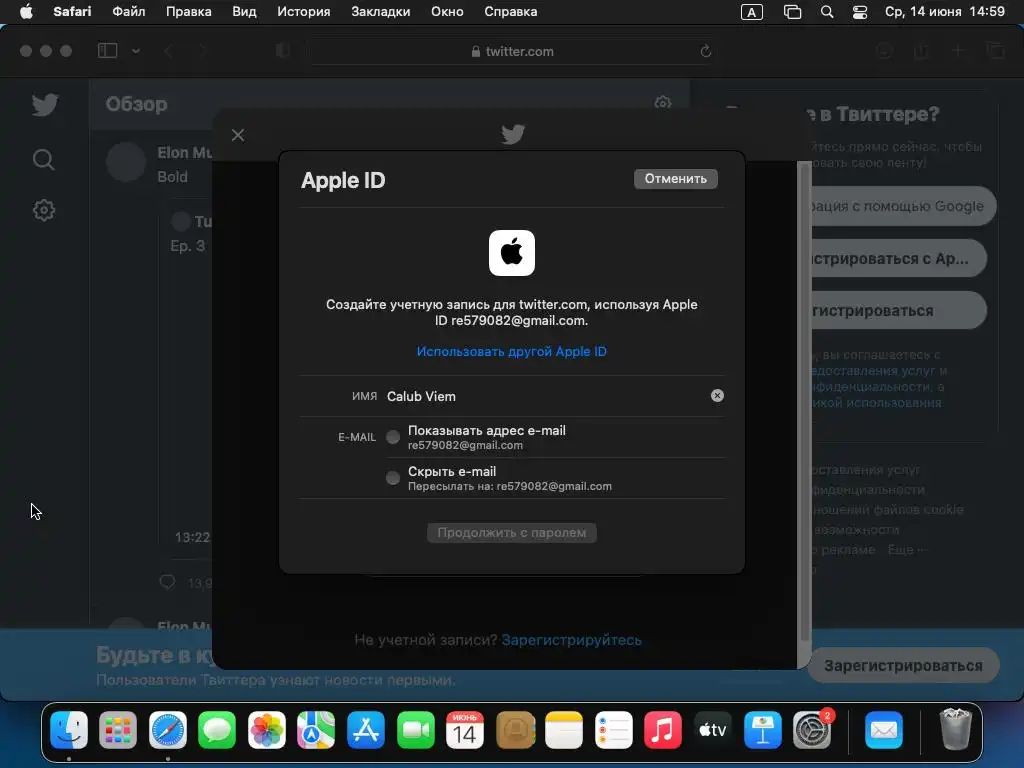Open Twitter settings gear in the sidebar
The image size is (1024, 768).
coord(44,210)
